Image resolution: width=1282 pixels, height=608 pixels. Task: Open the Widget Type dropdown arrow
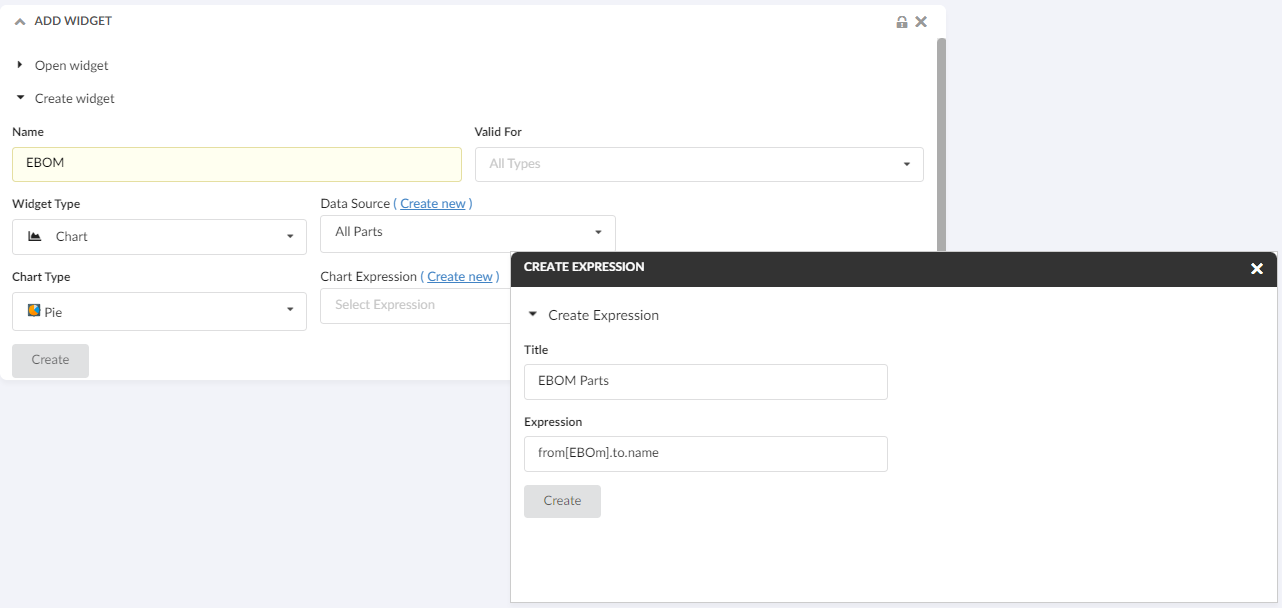290,237
